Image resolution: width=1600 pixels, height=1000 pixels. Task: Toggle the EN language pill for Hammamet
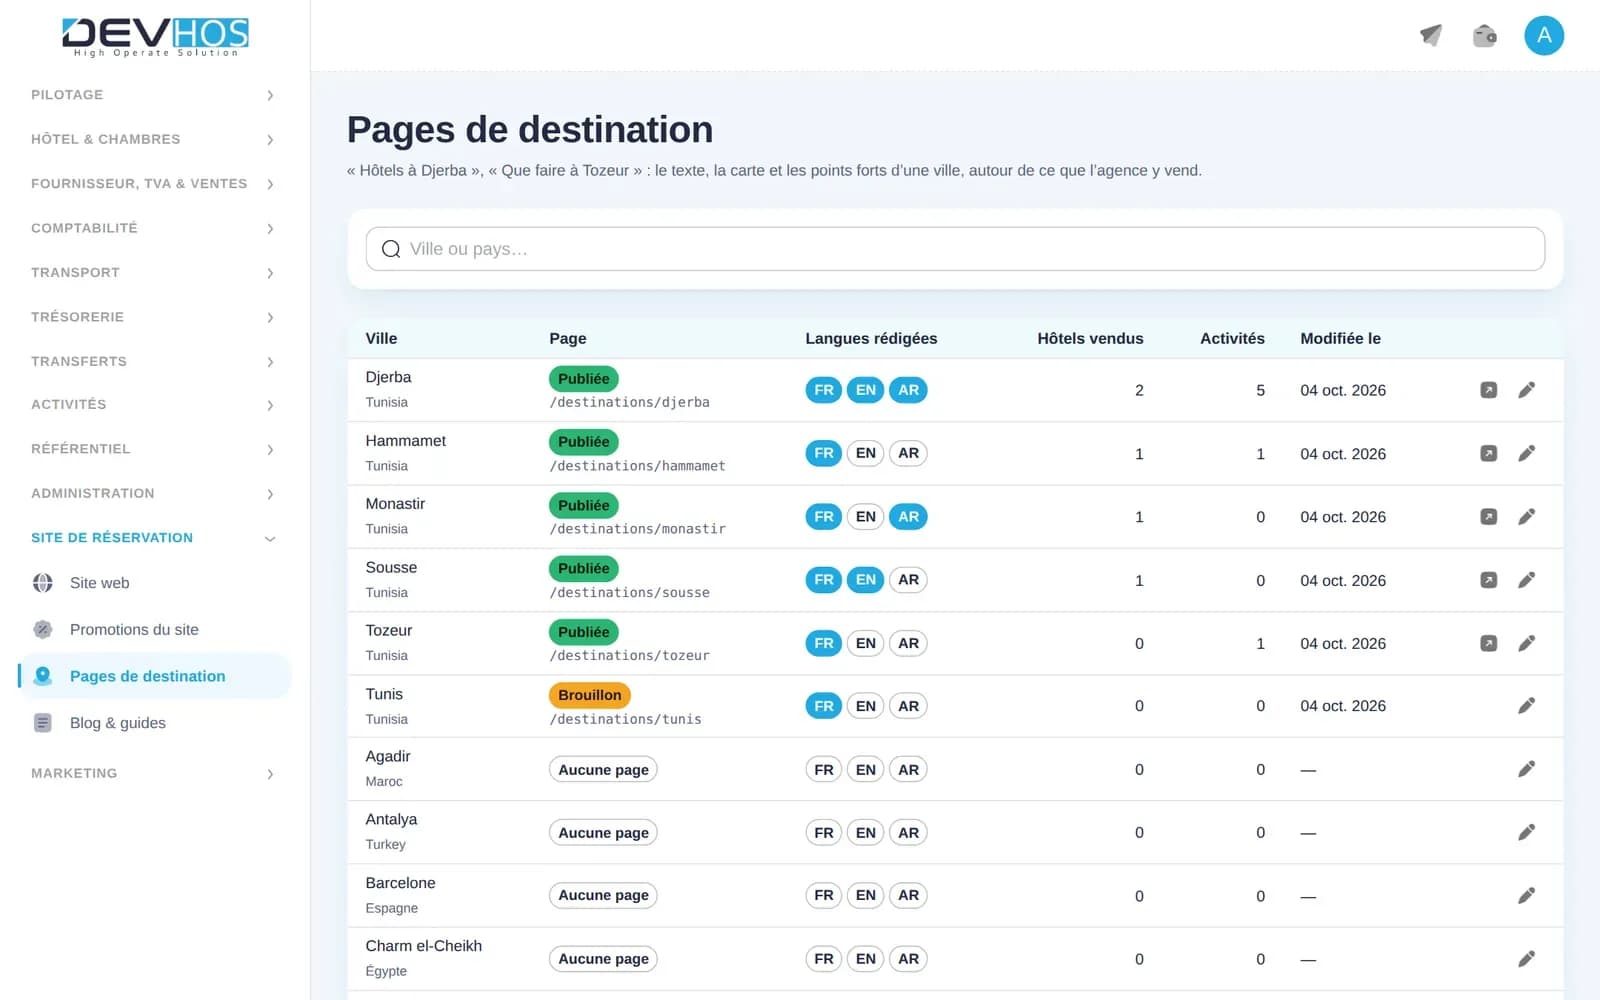[866, 453]
